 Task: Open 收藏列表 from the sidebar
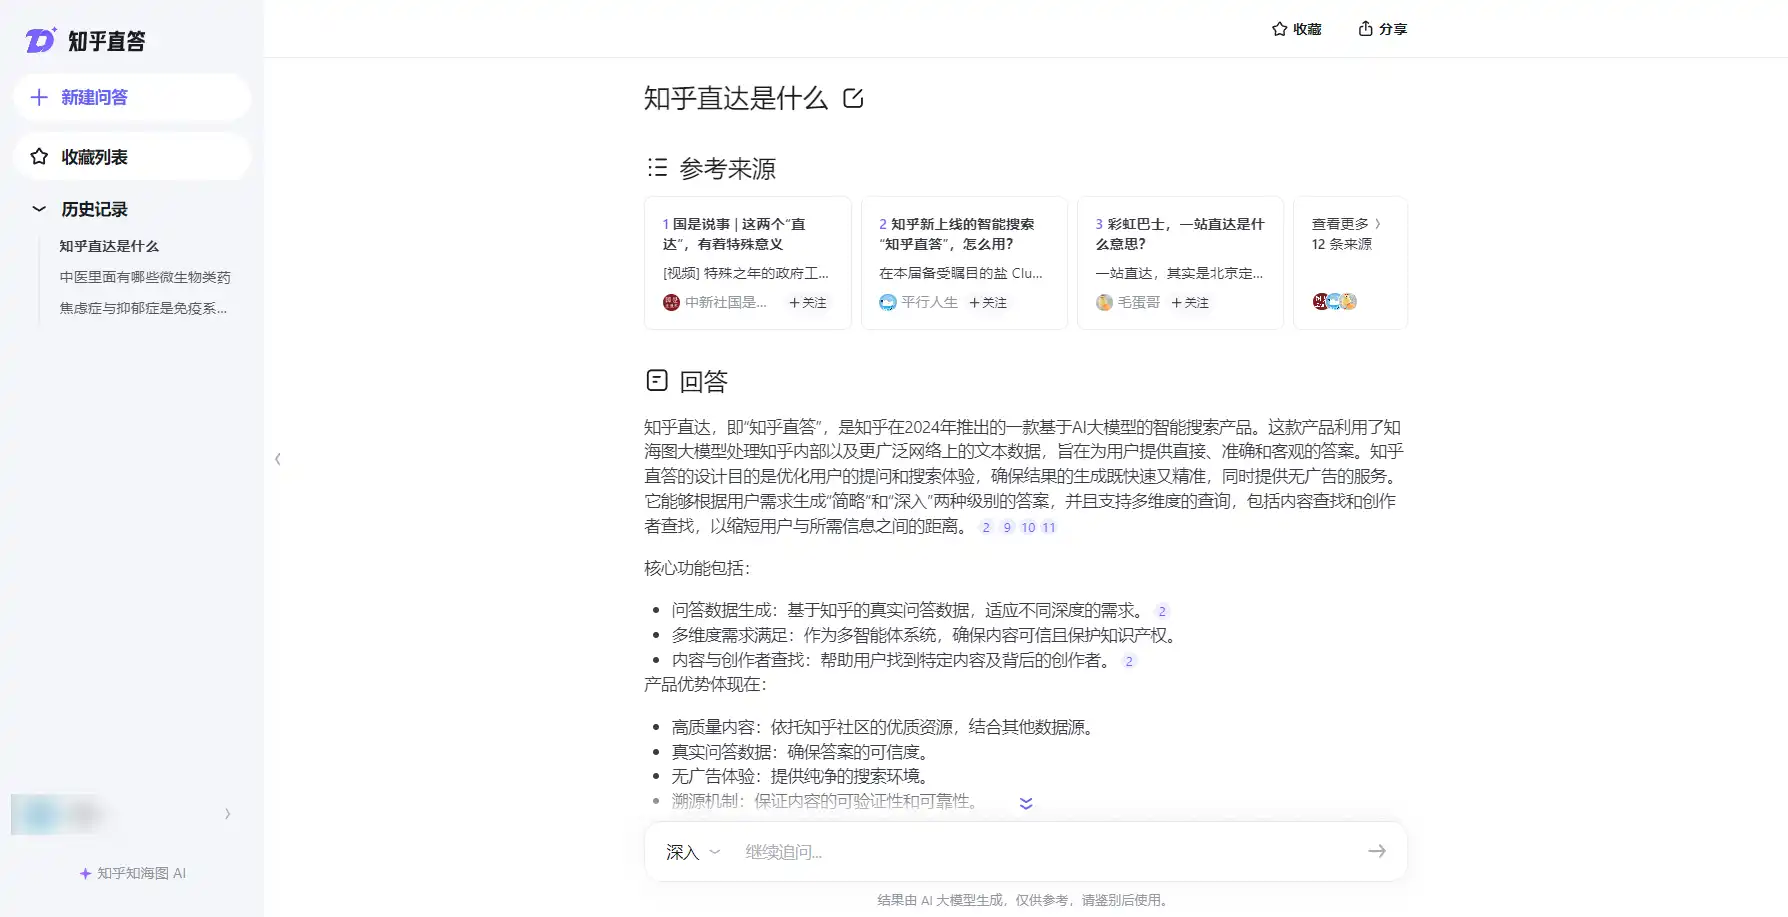(132, 157)
